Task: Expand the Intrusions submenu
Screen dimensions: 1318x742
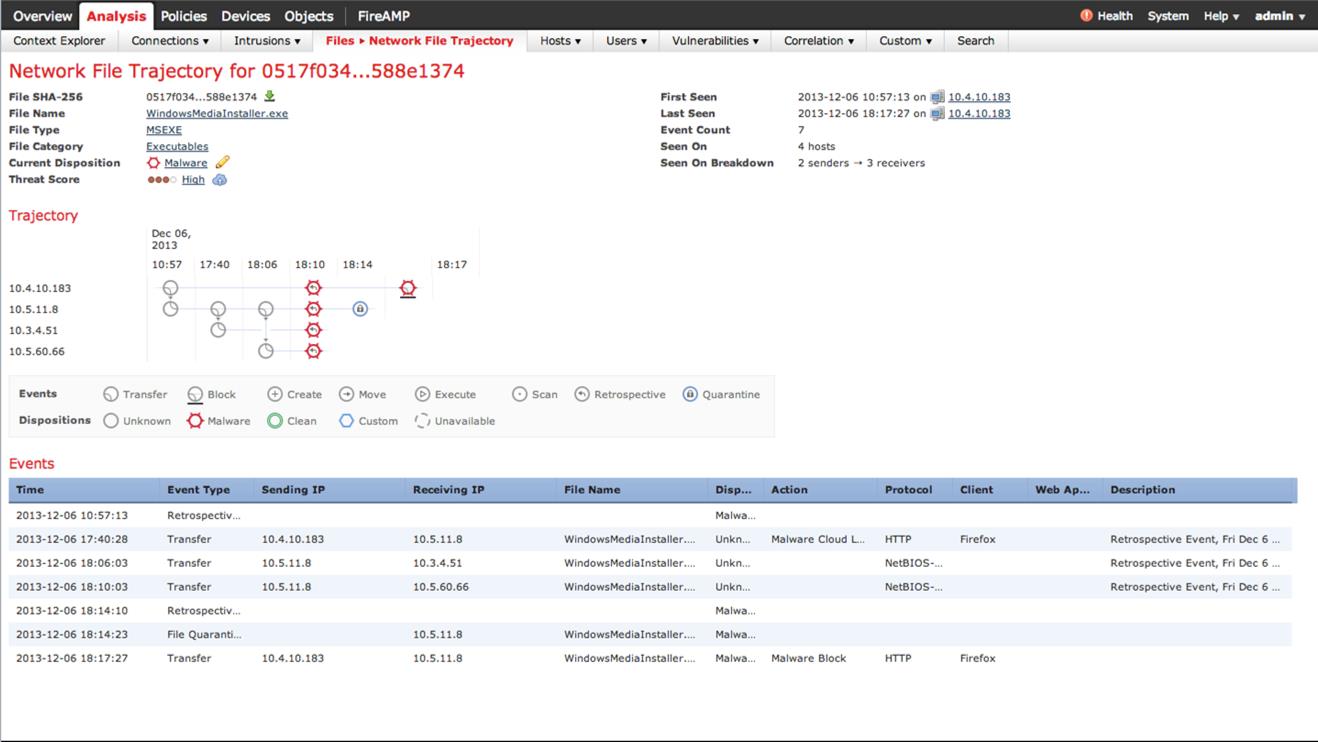Action: point(267,41)
